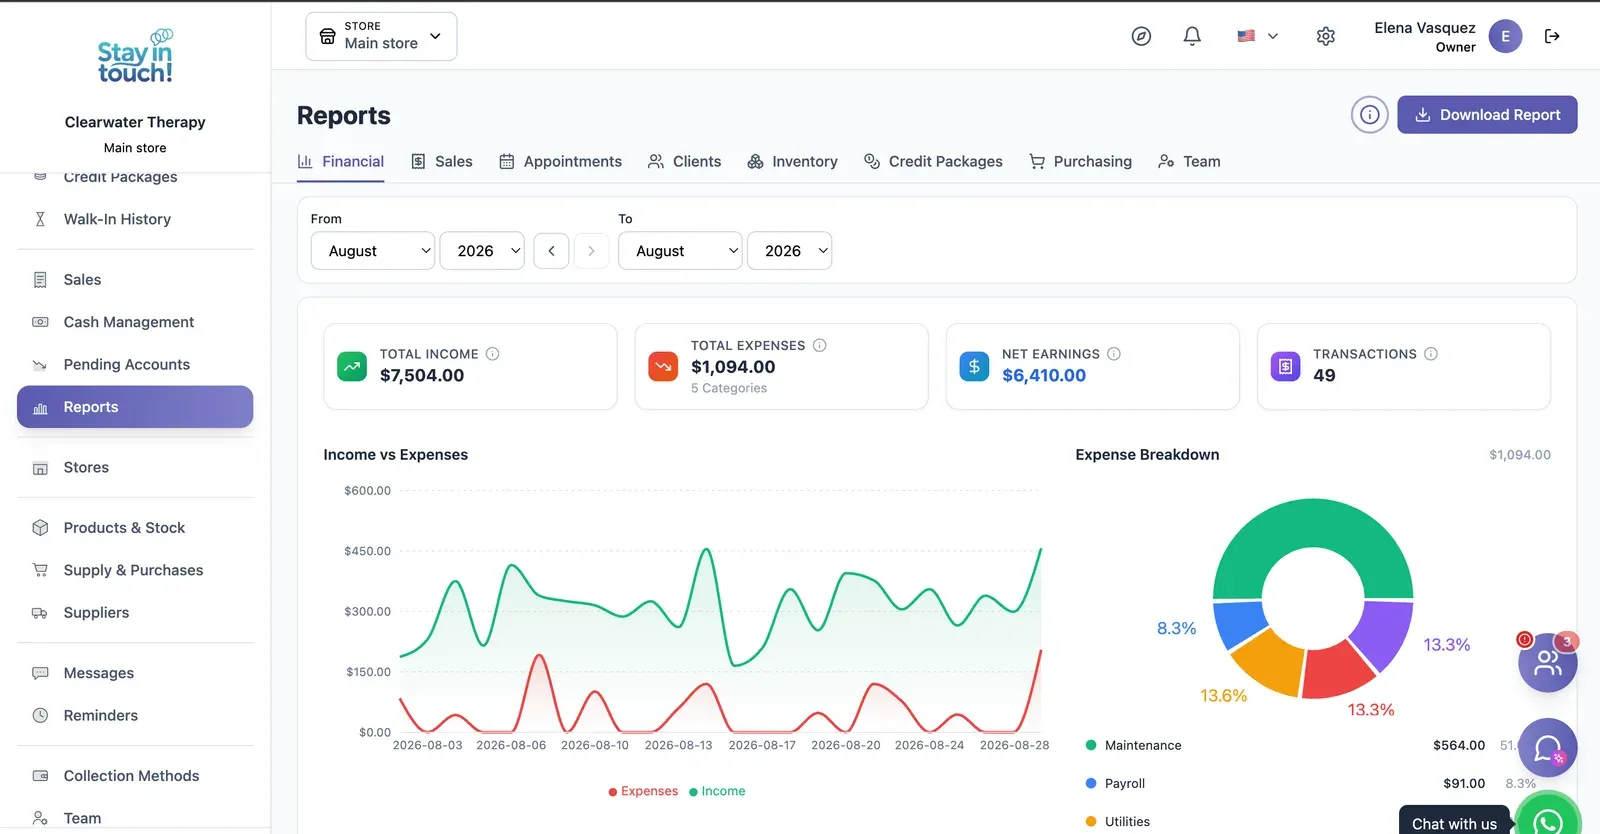Switch to the Purchasing tab

(x=1081, y=161)
